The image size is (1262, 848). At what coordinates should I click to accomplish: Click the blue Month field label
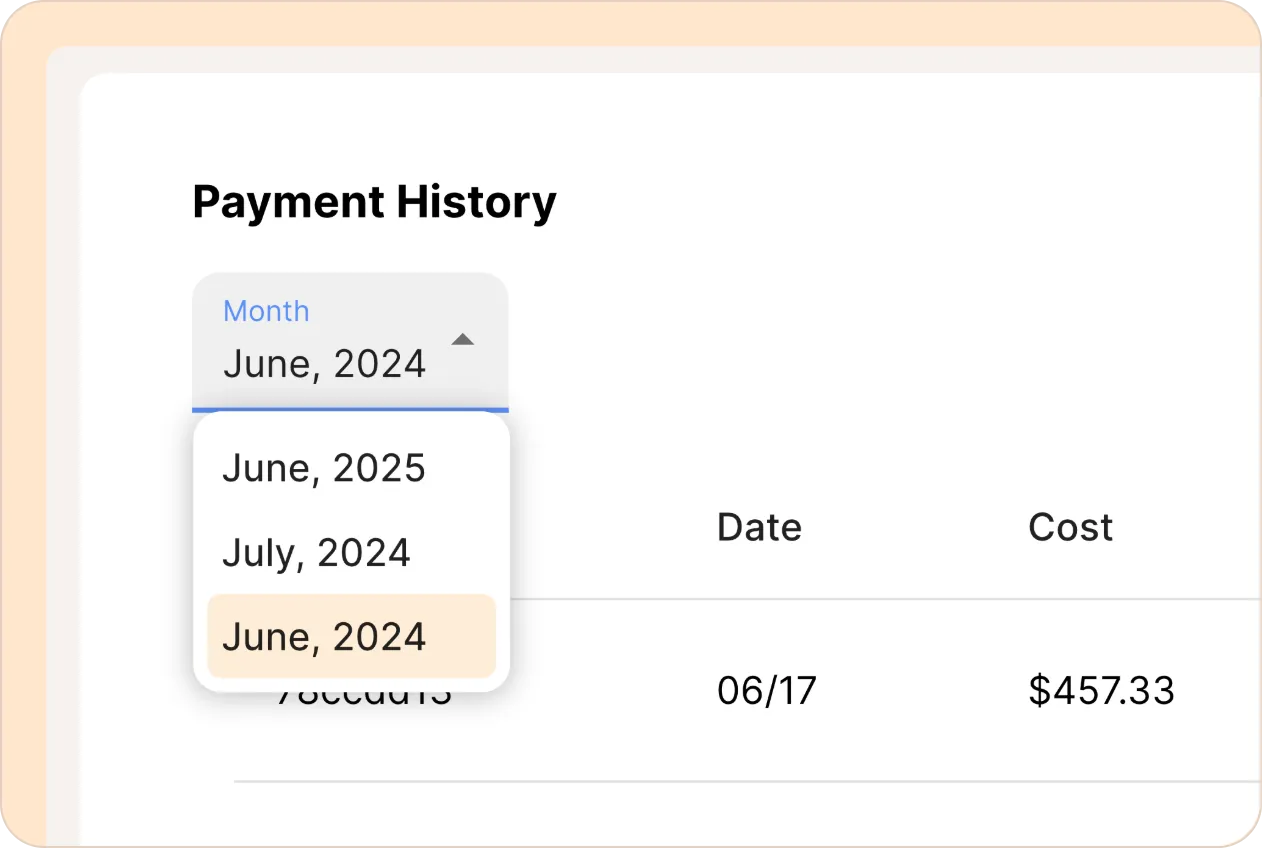tap(266, 311)
